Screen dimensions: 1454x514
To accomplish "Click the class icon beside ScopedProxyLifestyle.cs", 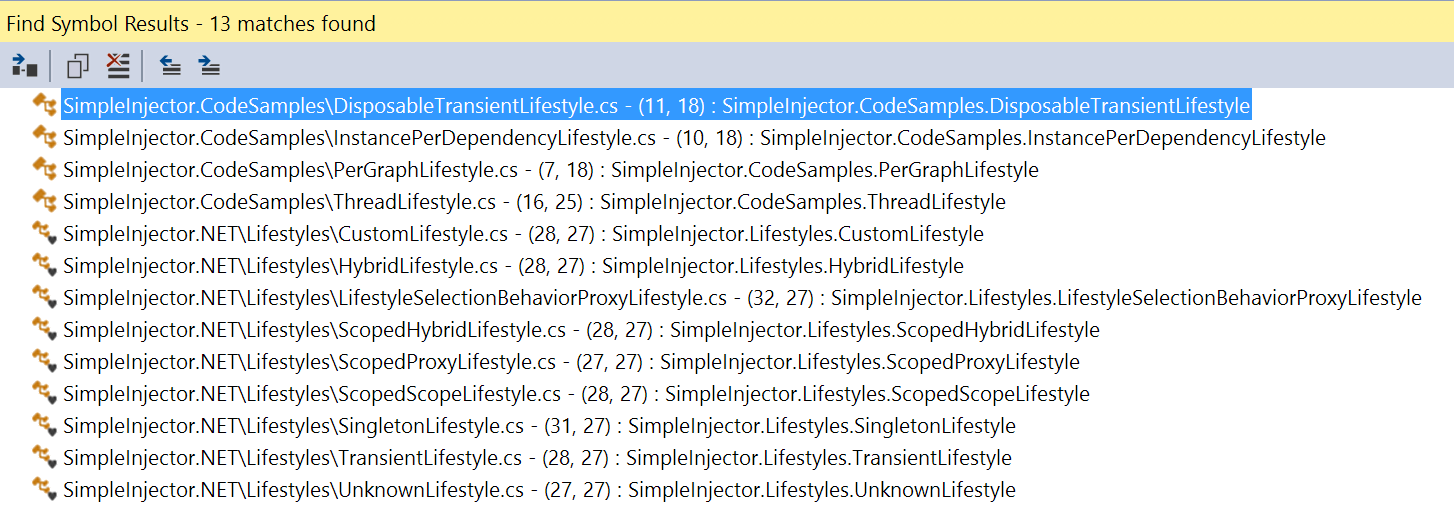I will tap(44, 361).
